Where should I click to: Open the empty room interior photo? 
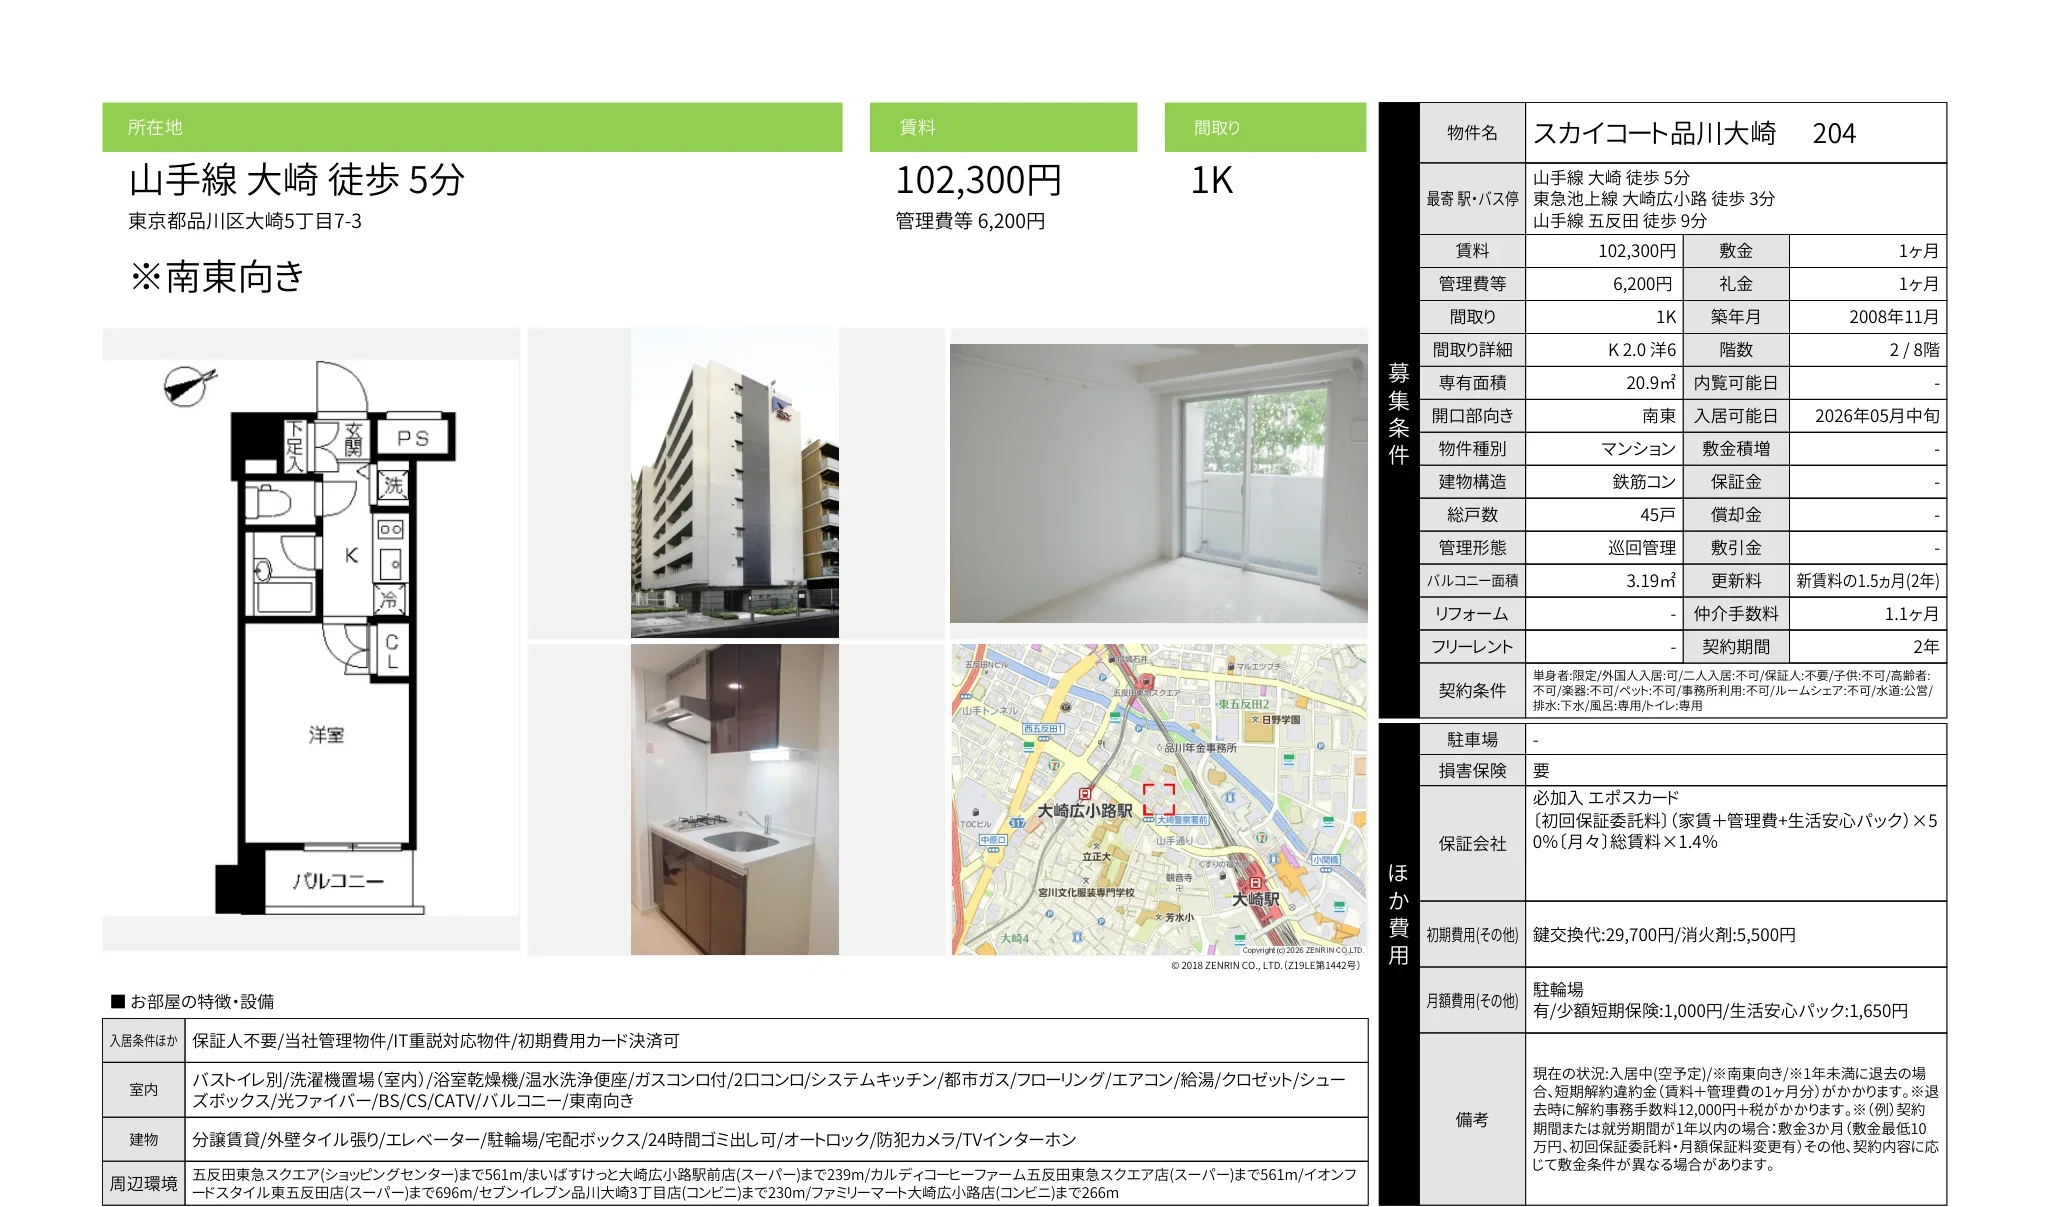pos(1158,483)
